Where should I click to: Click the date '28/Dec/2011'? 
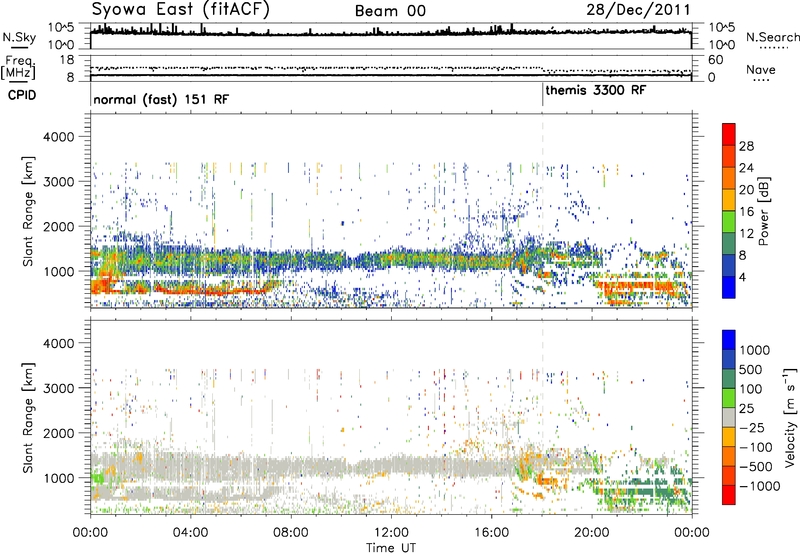coord(638,9)
